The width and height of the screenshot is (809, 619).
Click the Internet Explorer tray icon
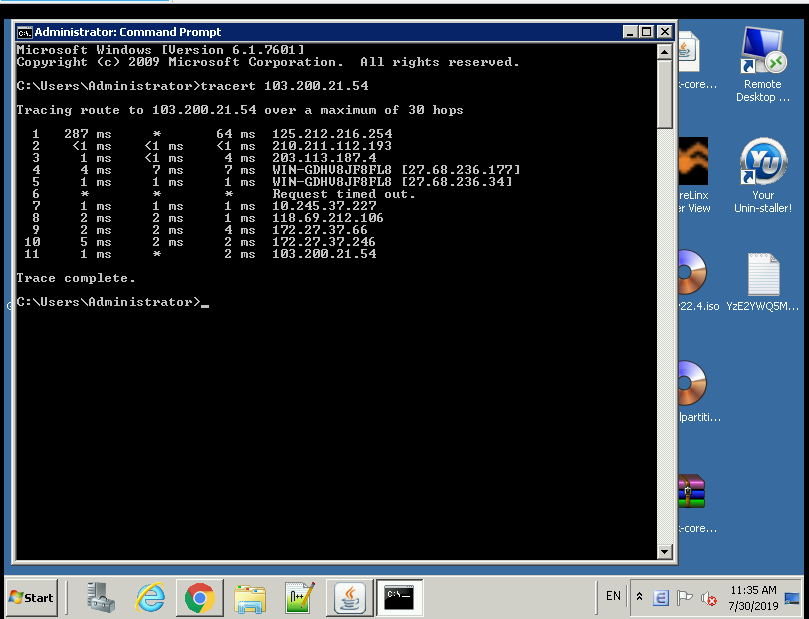click(661, 598)
